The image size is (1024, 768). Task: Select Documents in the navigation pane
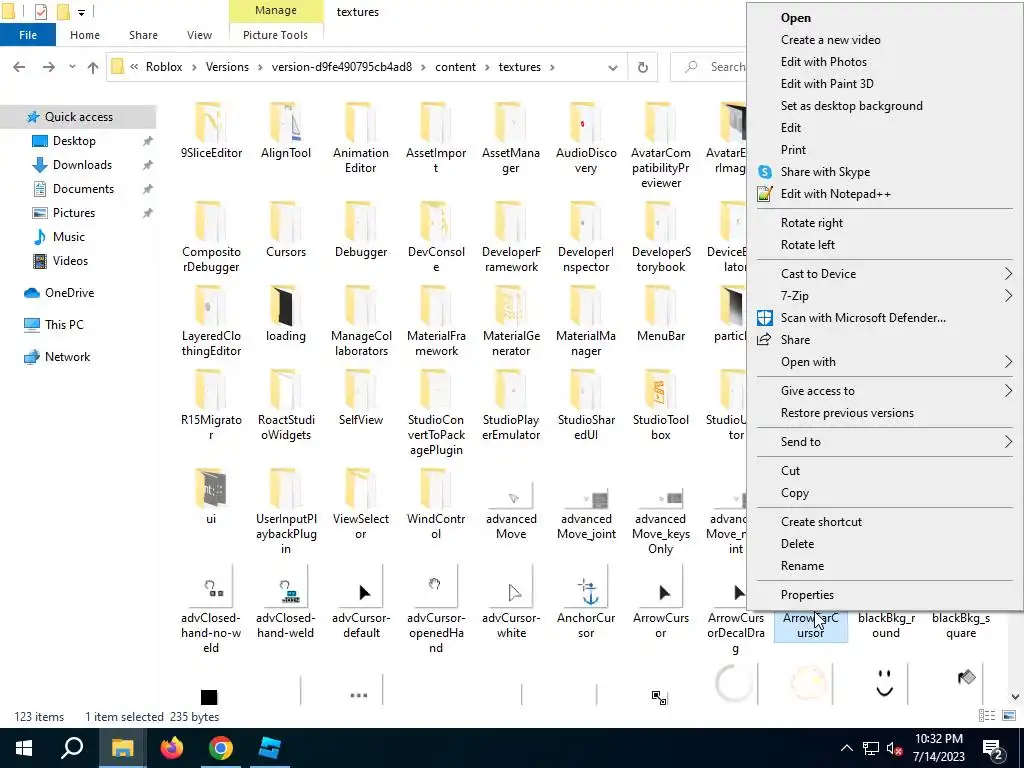click(x=83, y=189)
